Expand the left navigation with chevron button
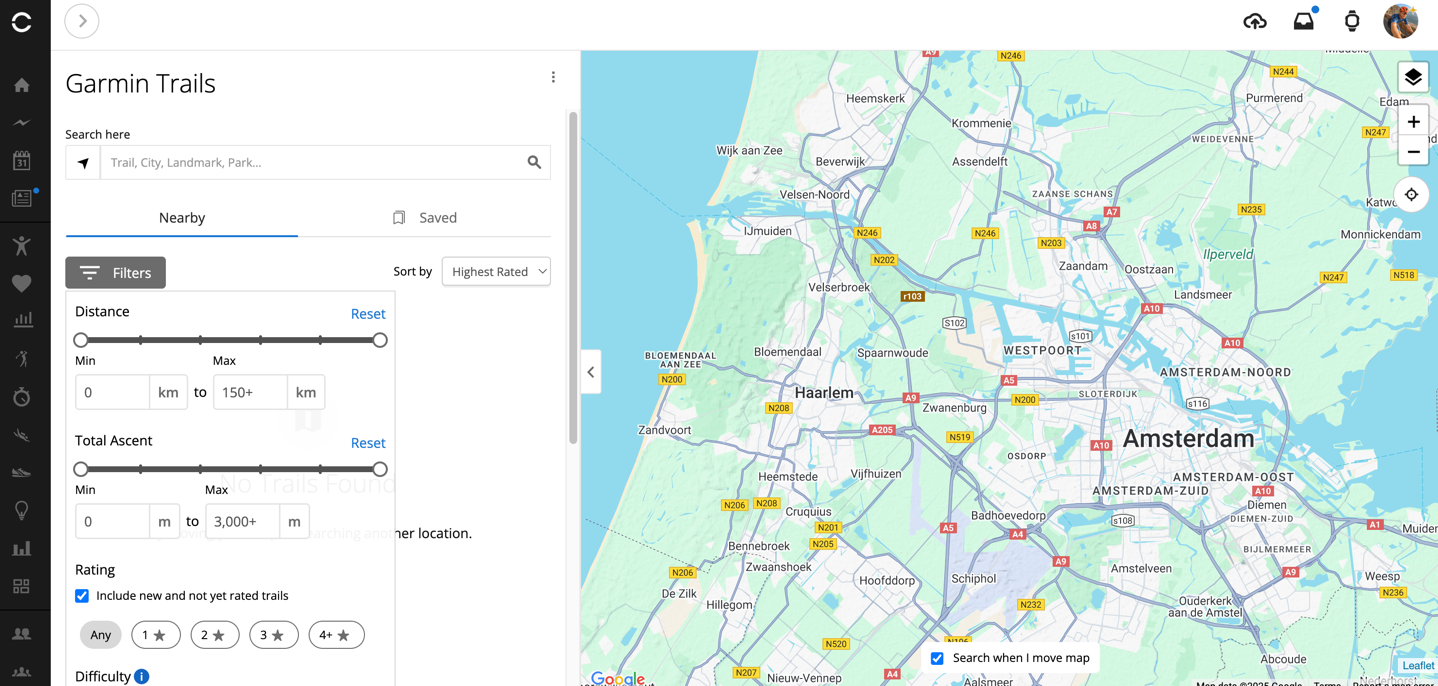The image size is (1438, 686). click(82, 21)
